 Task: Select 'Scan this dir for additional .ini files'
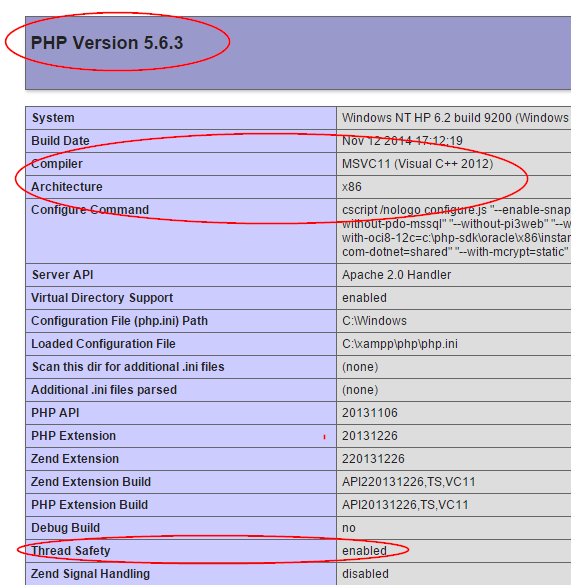click(x=128, y=367)
